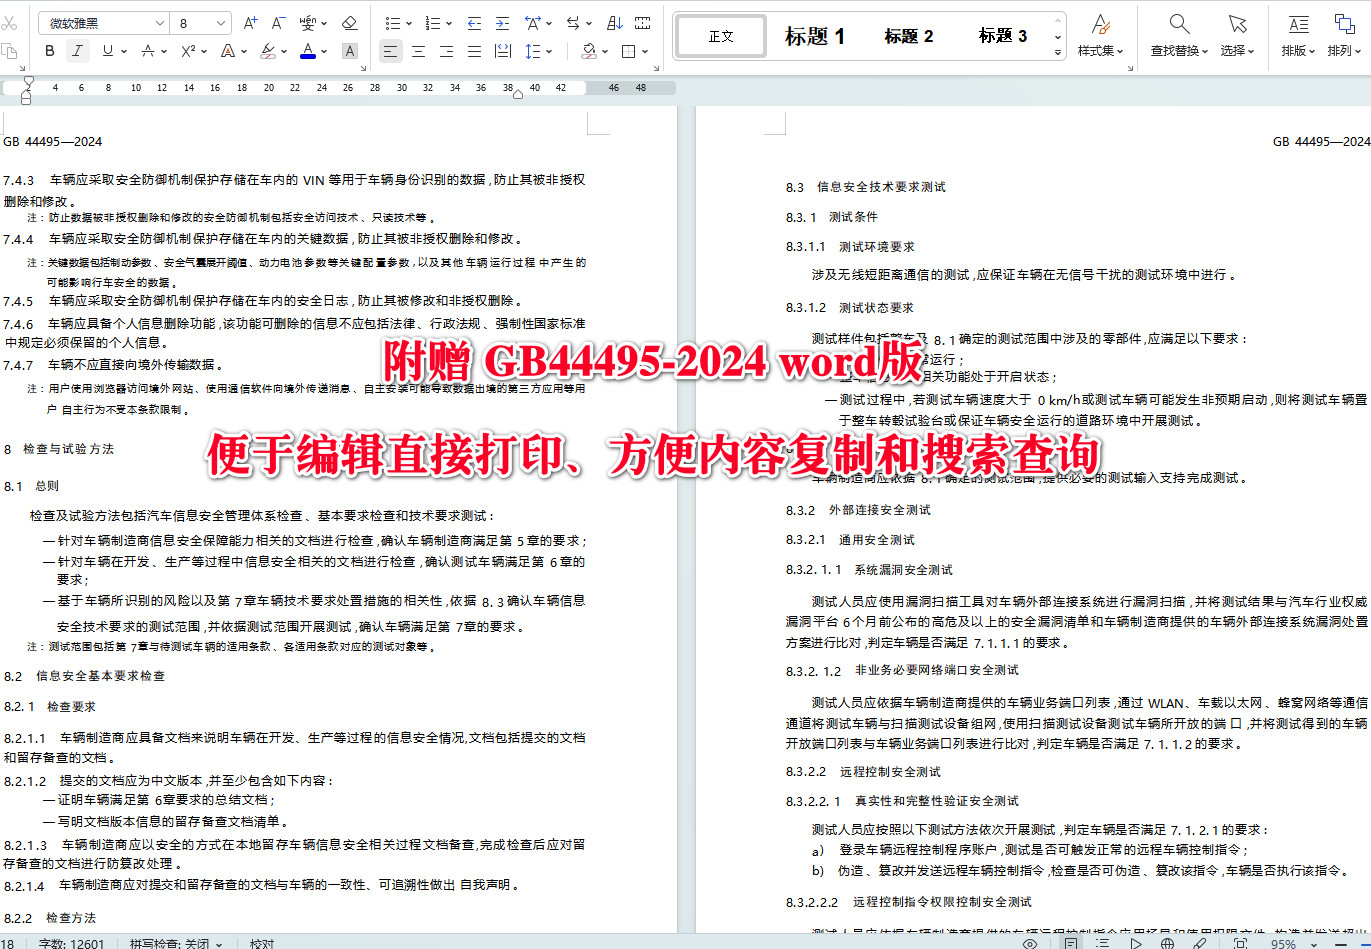Apply the 正文 body style
This screenshot has width=1371, height=949.
(x=721, y=36)
